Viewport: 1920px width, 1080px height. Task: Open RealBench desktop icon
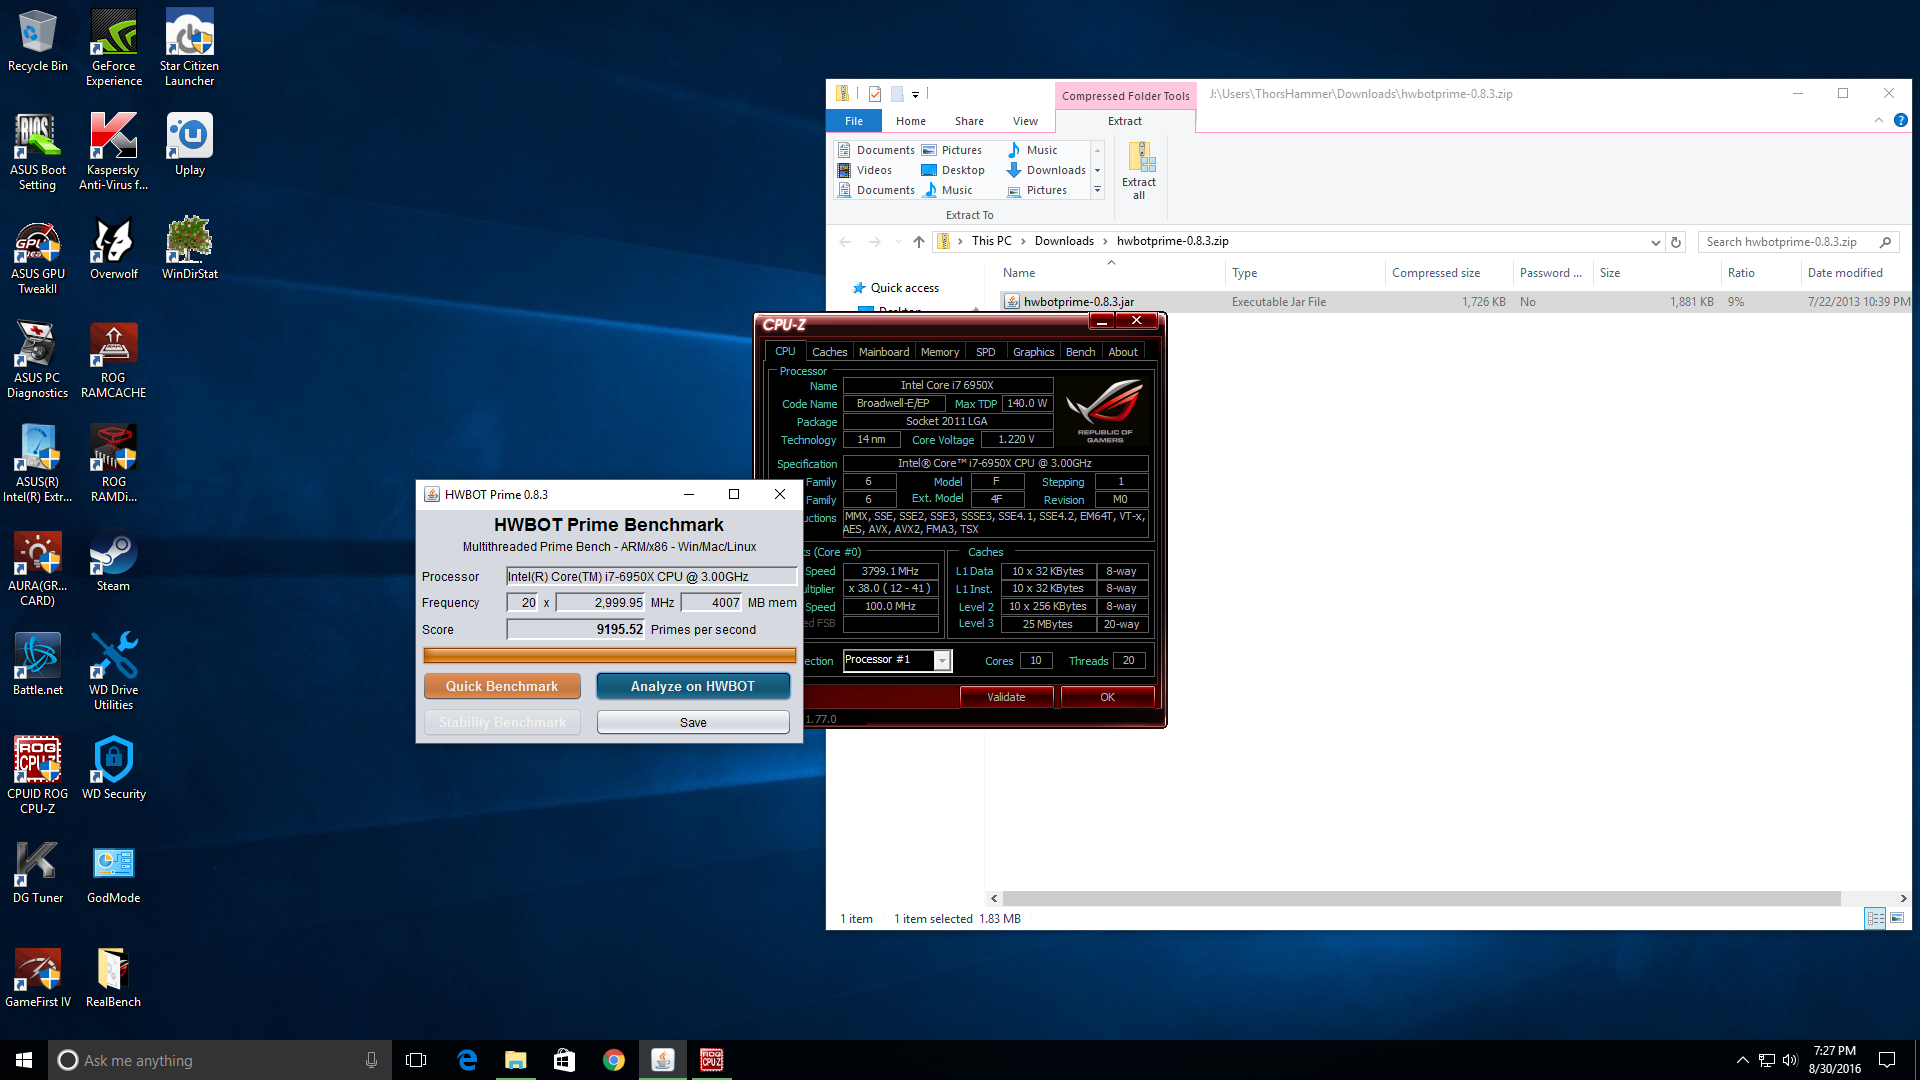pos(114,977)
